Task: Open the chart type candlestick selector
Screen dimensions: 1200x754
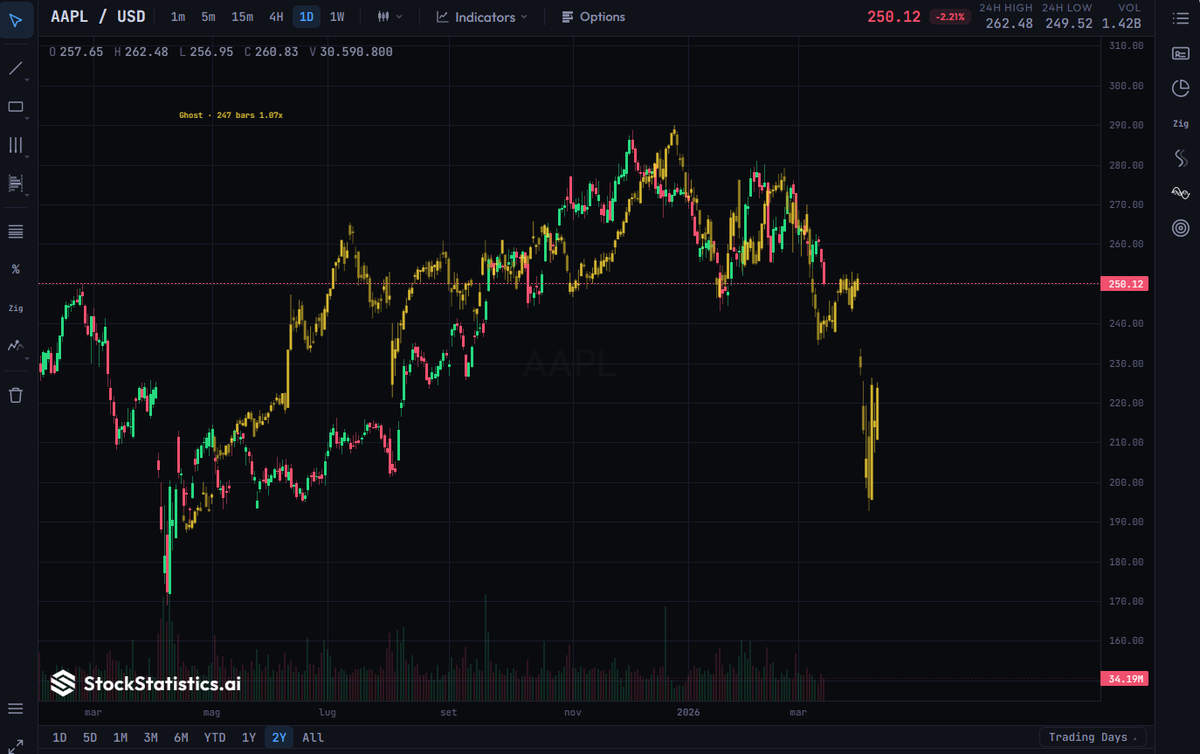Action: tap(390, 17)
